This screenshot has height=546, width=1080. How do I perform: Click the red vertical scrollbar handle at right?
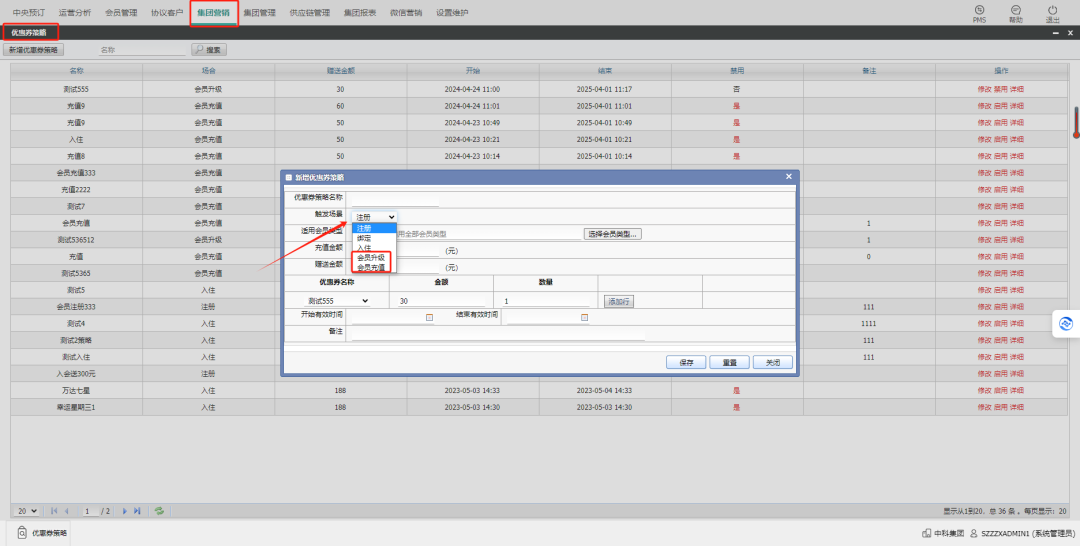pos(1076,123)
